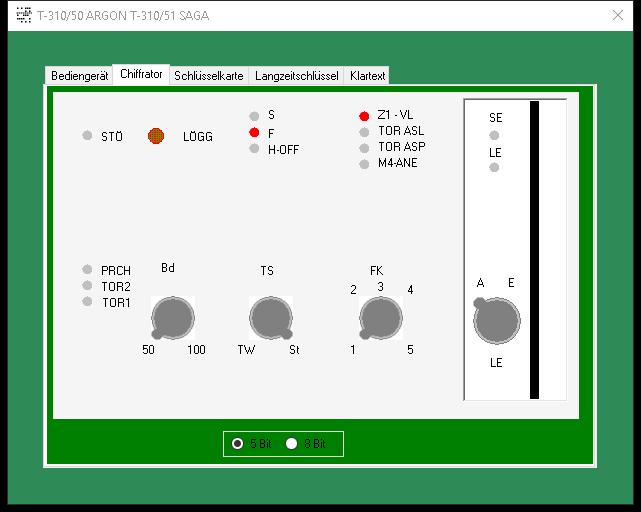Click the TOR ASP indicator lamp
The height and width of the screenshot is (512, 641).
(364, 148)
